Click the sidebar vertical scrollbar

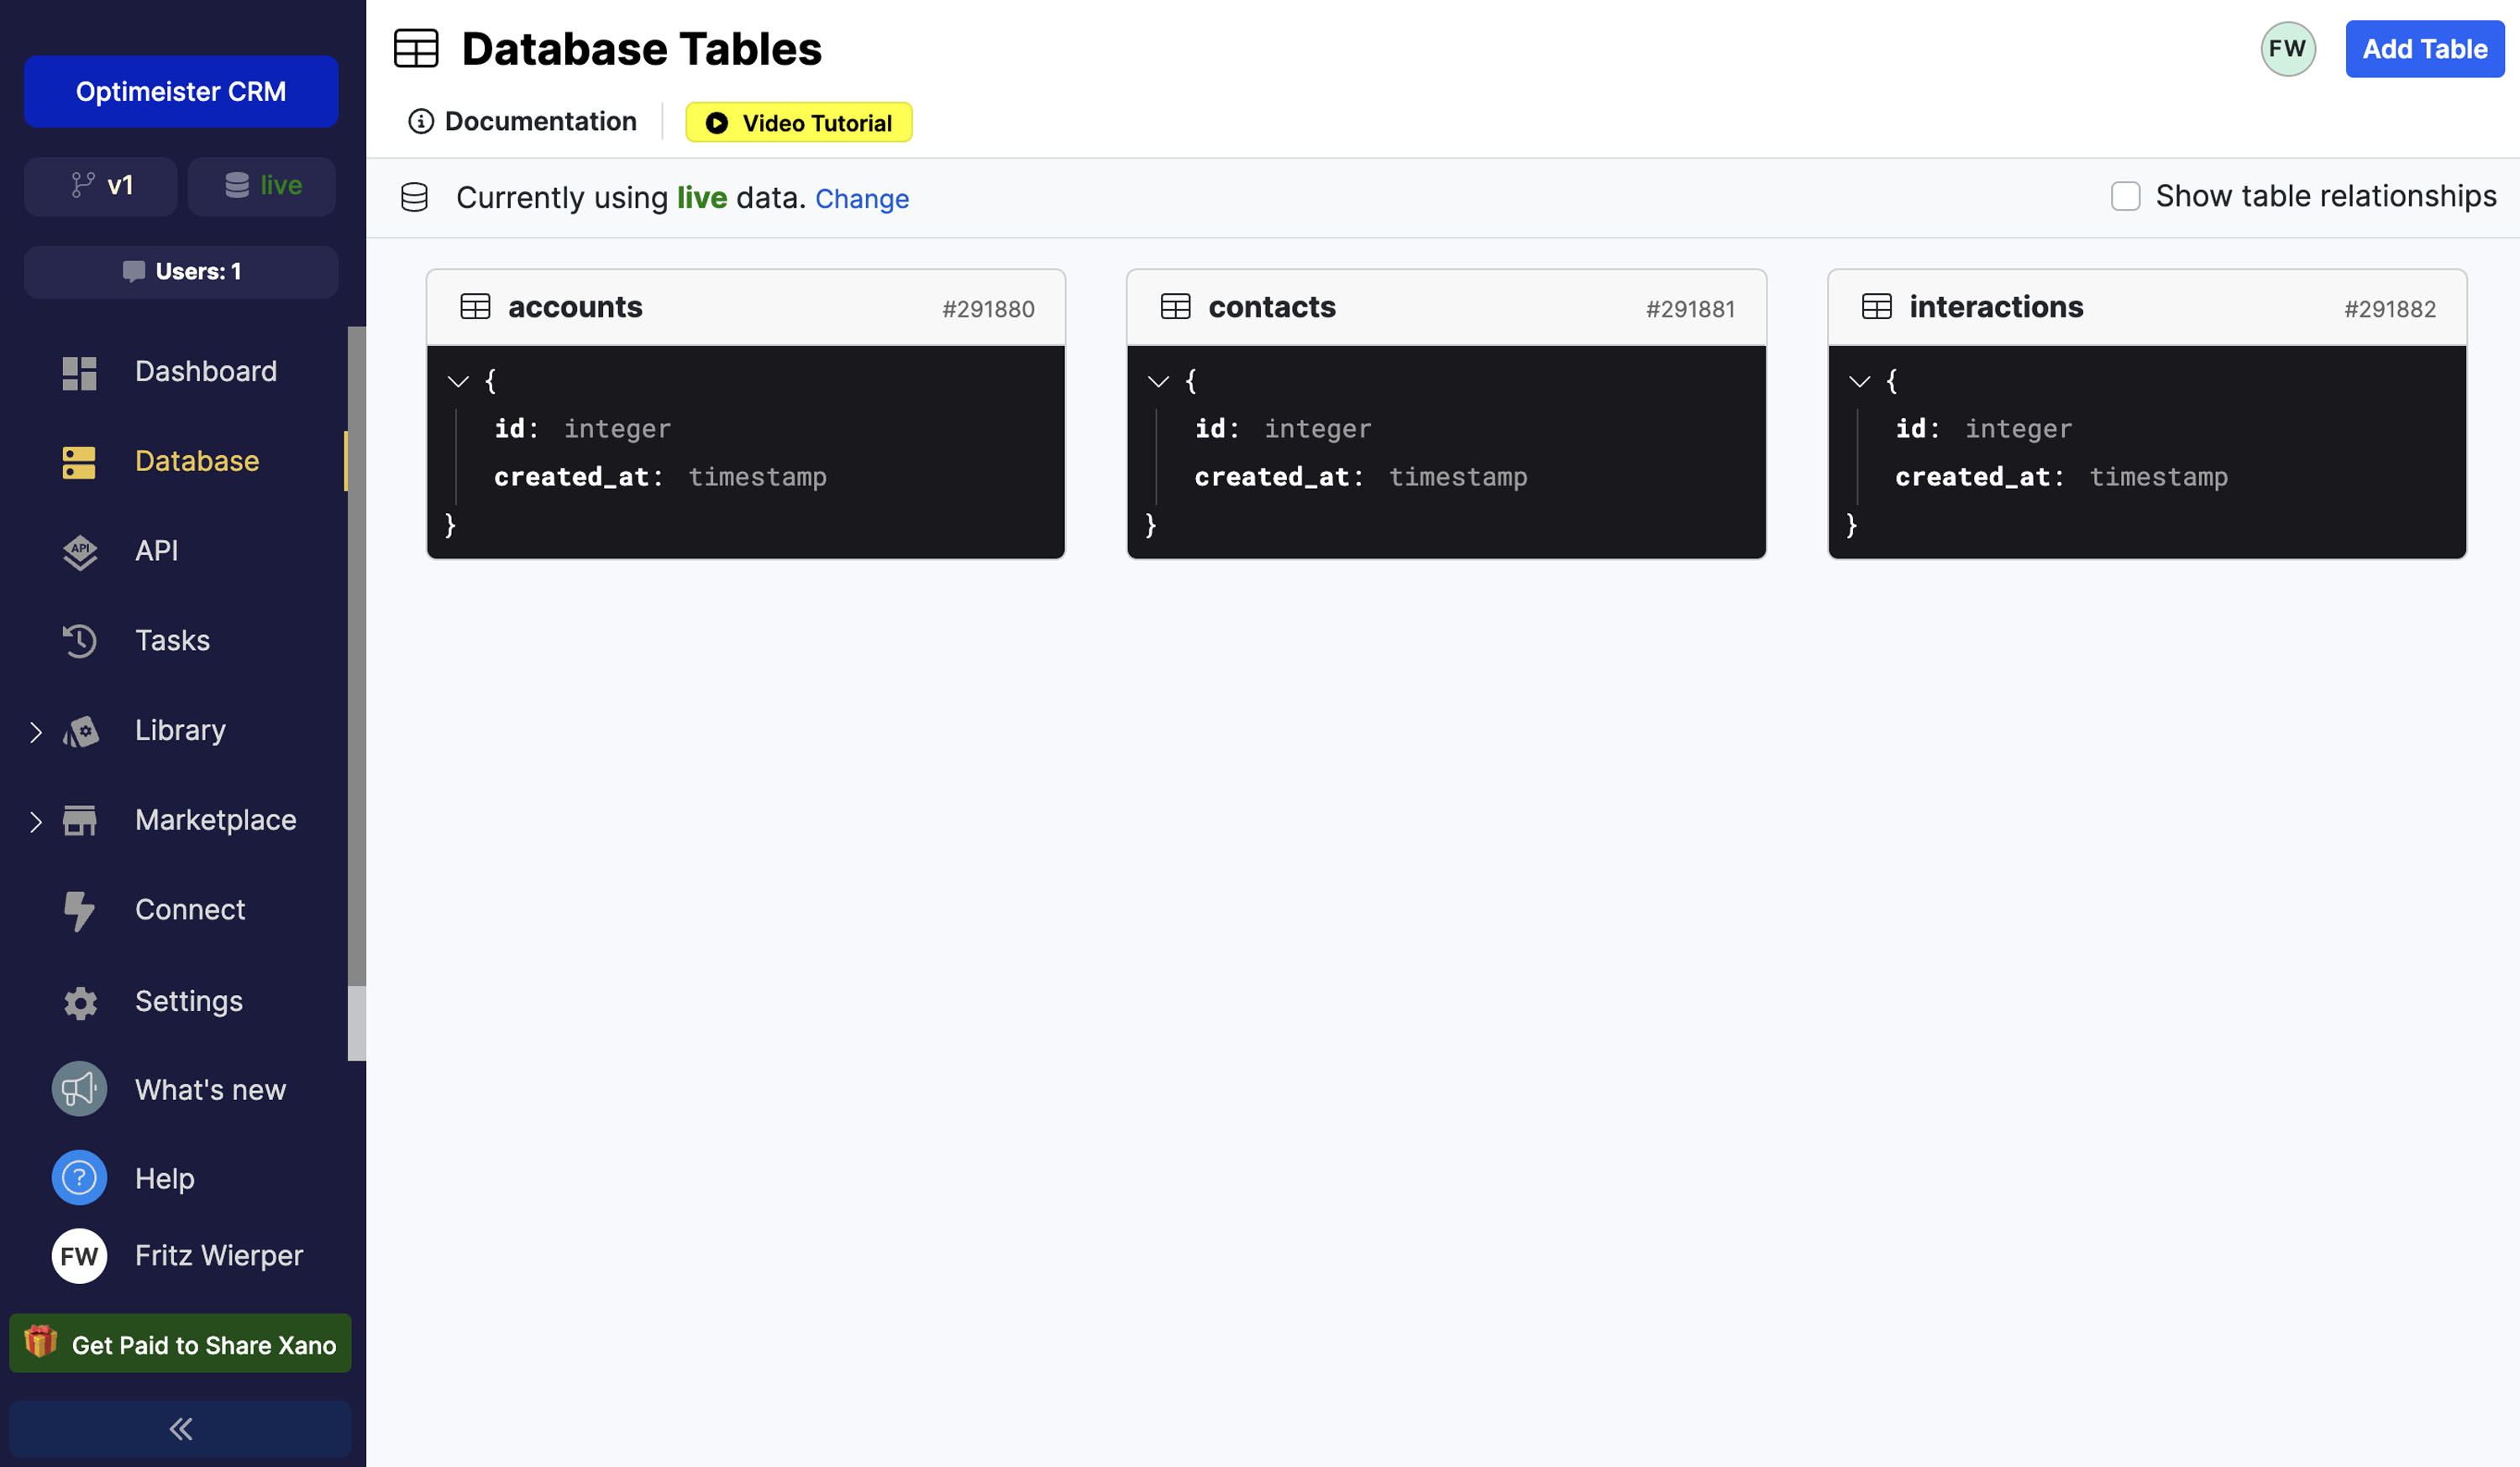[x=356, y=655]
